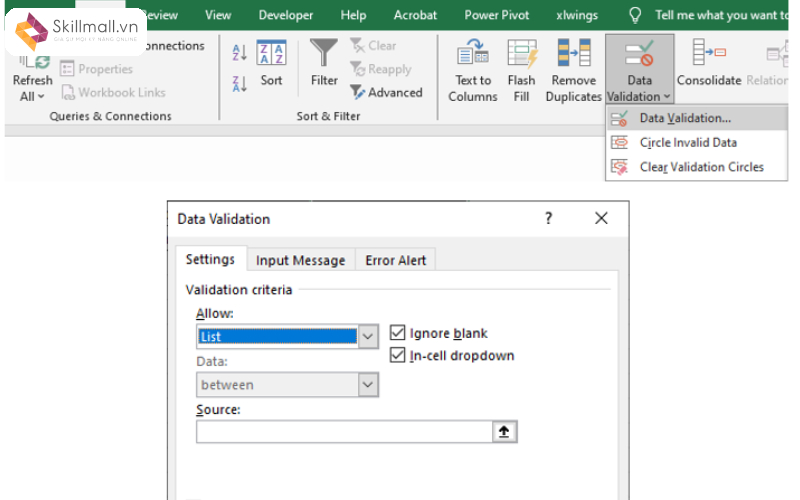
Task: Click the Relationships icon
Action: [776, 54]
